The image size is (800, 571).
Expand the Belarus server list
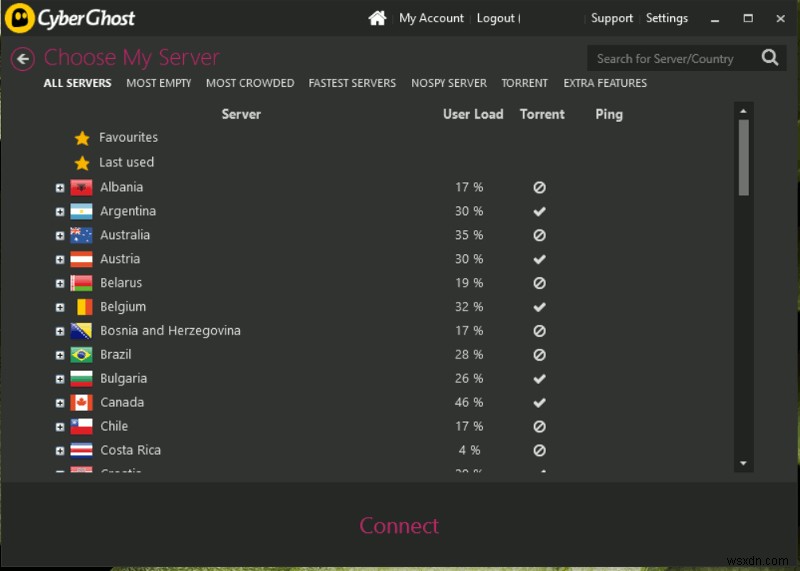(x=60, y=284)
